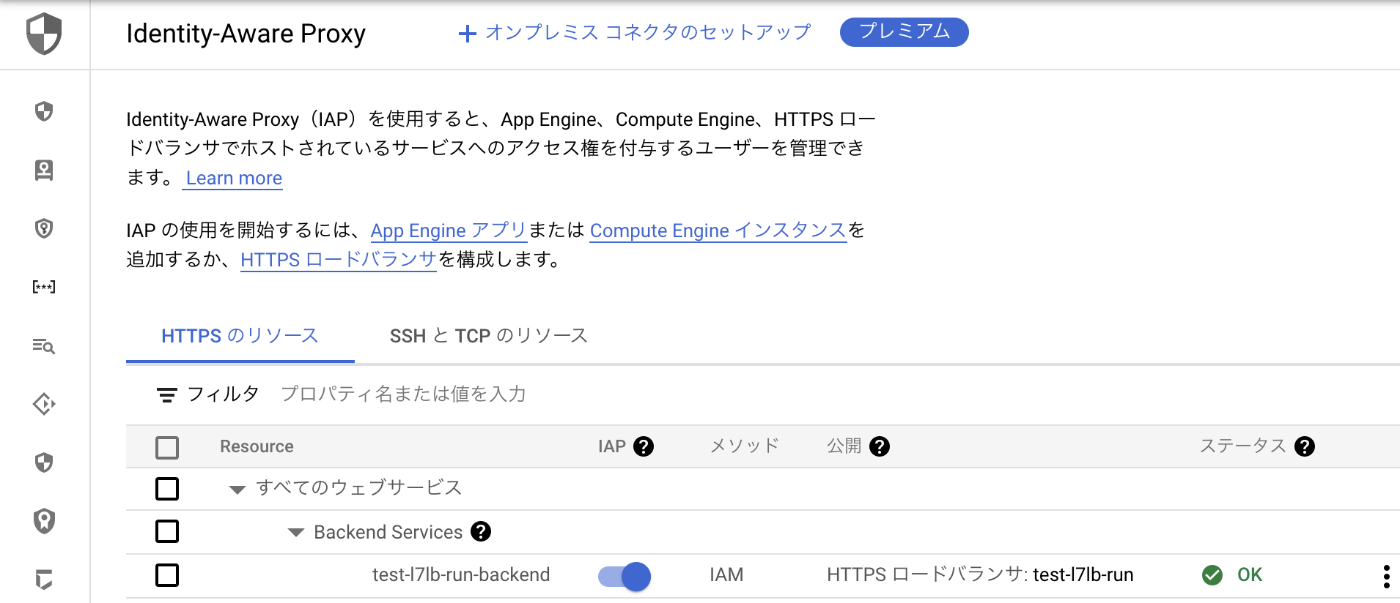Open three-dot menu for test-l7lb-run-backend
The width and height of the screenshot is (1400, 603).
point(1386,576)
